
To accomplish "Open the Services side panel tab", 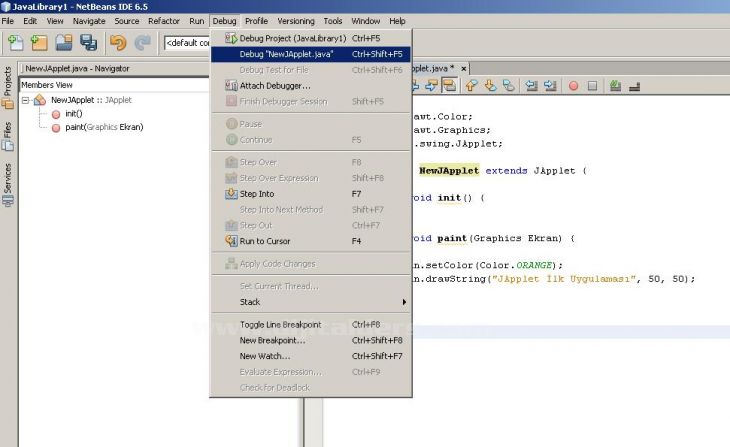I will 7,184.
